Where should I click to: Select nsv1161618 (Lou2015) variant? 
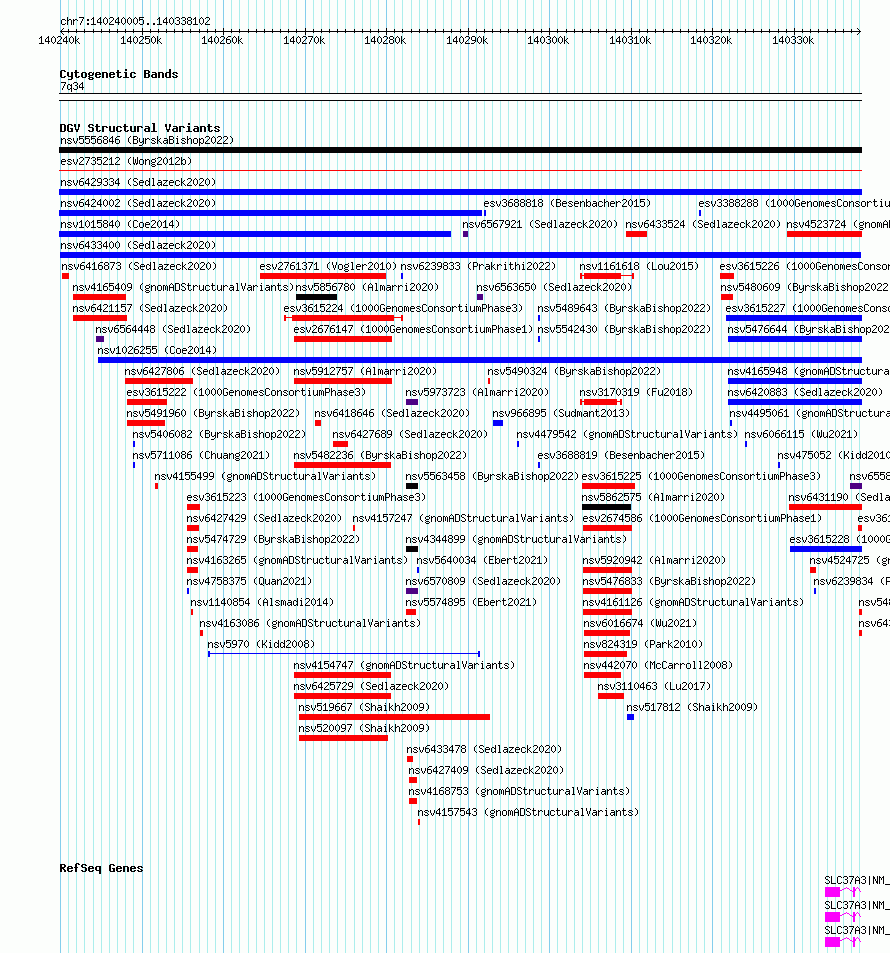pyautogui.click(x=639, y=266)
